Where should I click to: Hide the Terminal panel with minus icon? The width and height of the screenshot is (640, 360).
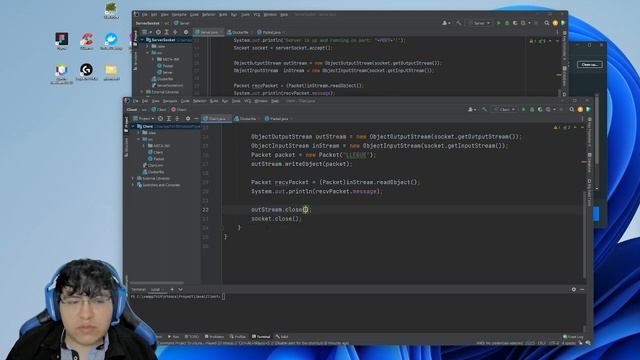582,289
